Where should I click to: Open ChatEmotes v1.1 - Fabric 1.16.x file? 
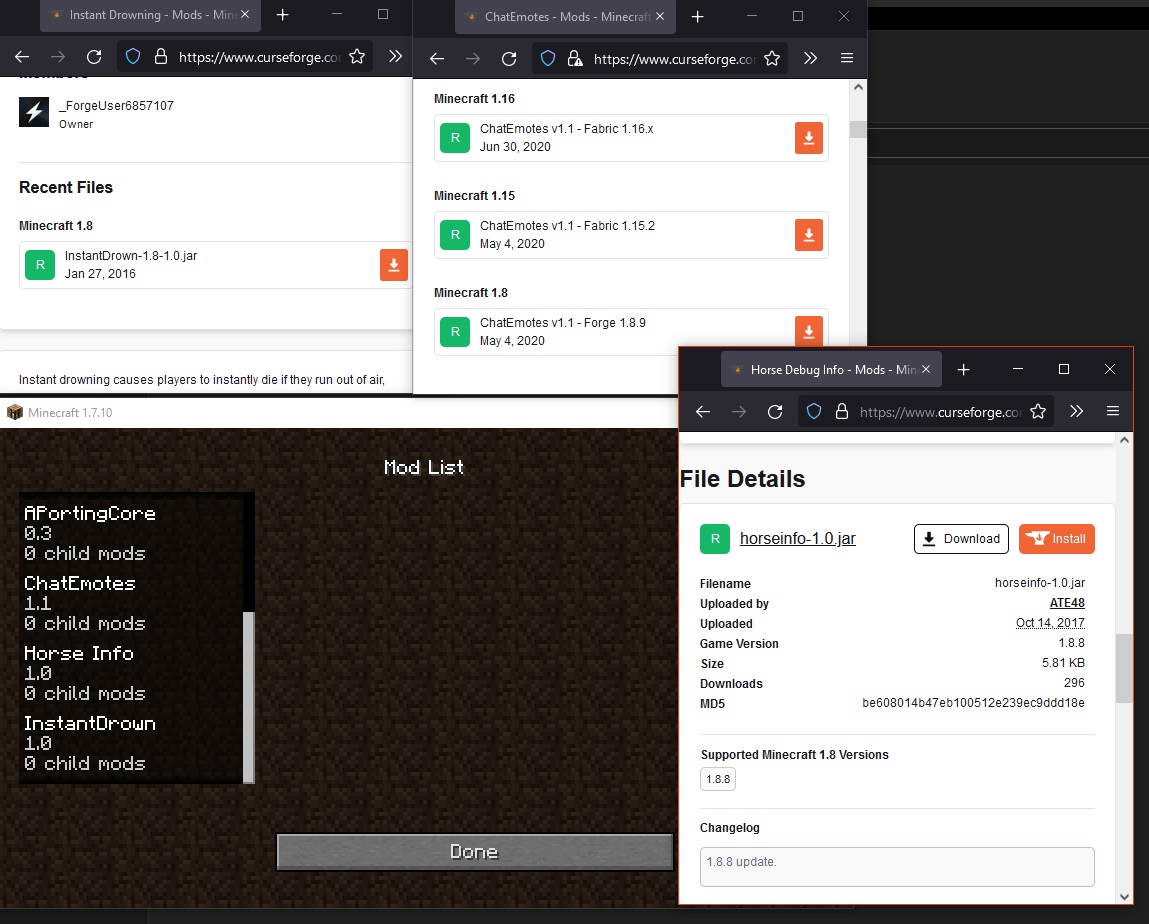click(x=566, y=129)
